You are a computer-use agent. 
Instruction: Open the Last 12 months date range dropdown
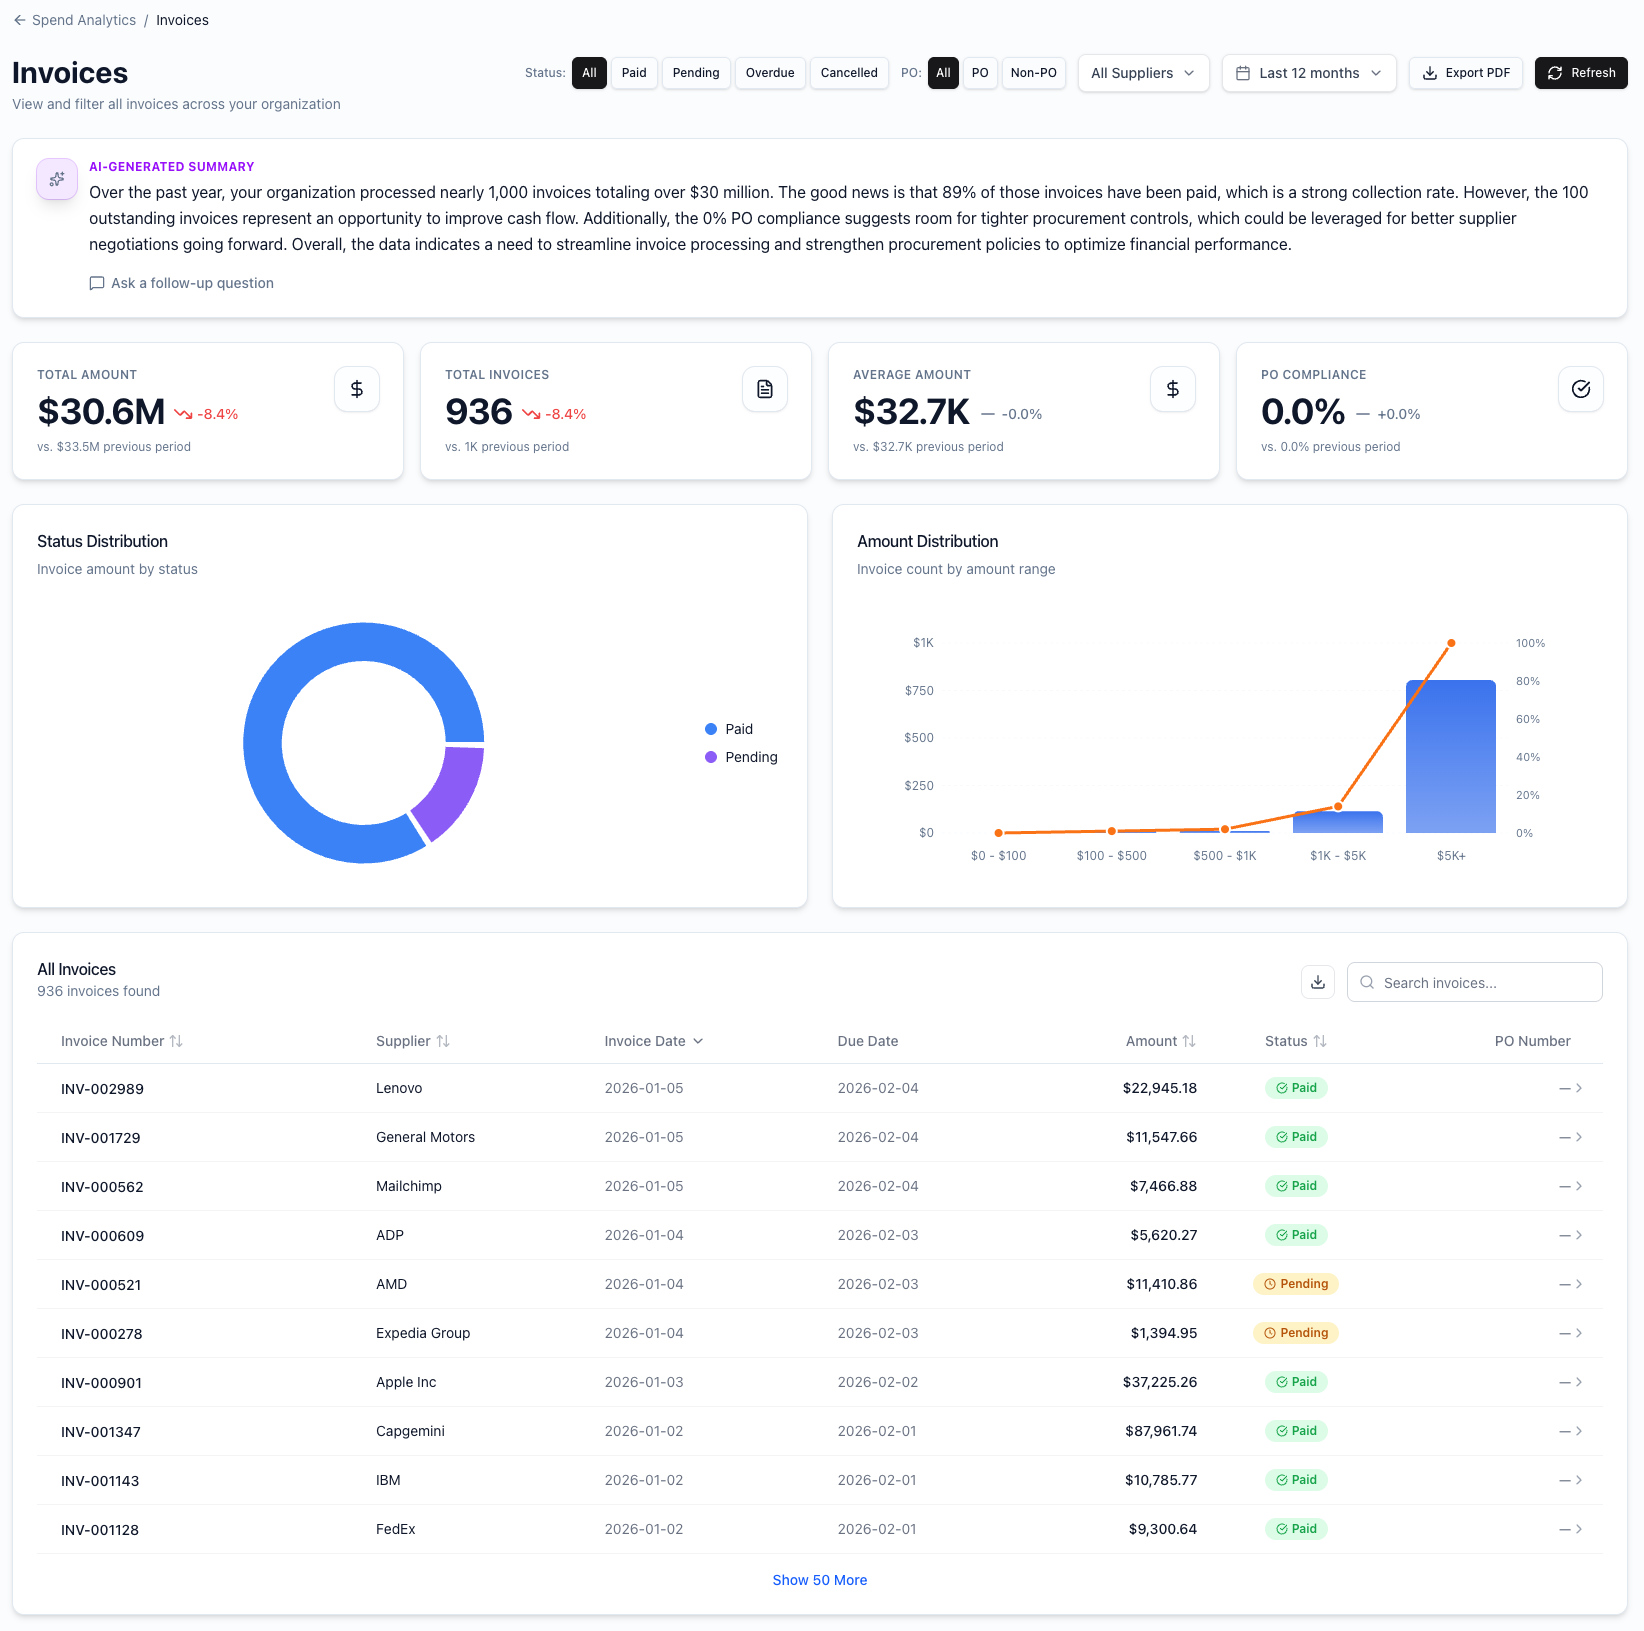[x=1308, y=72]
